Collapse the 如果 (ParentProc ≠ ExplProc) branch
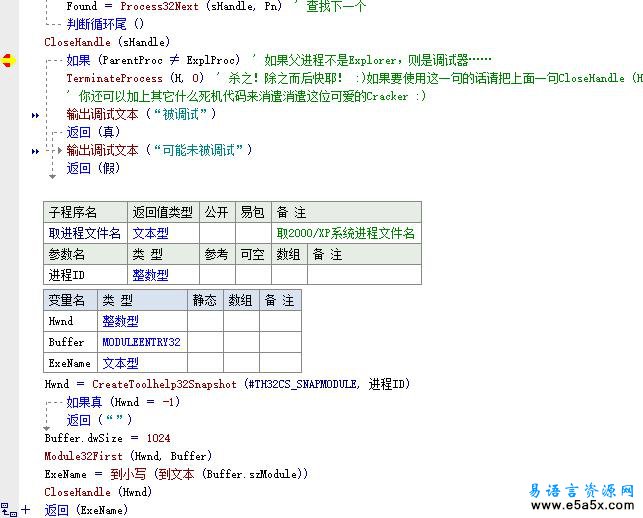 [48, 61]
